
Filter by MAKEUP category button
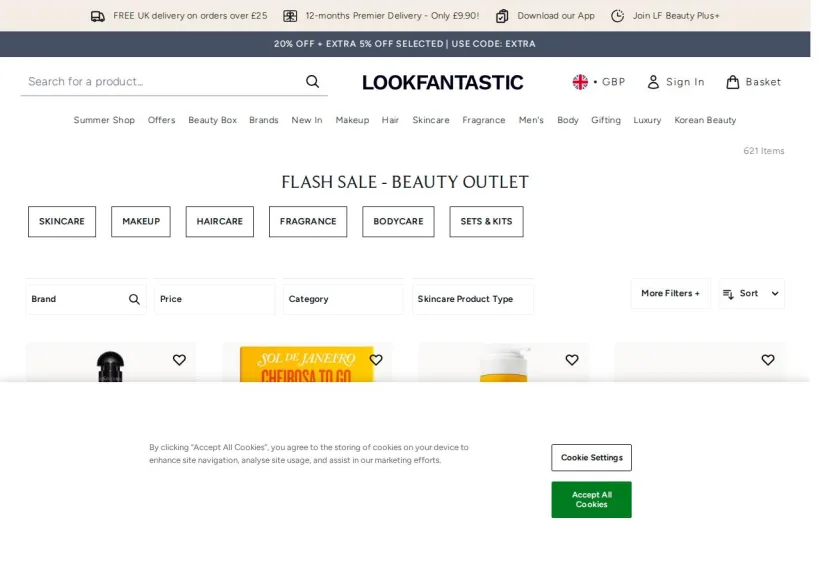point(141,222)
